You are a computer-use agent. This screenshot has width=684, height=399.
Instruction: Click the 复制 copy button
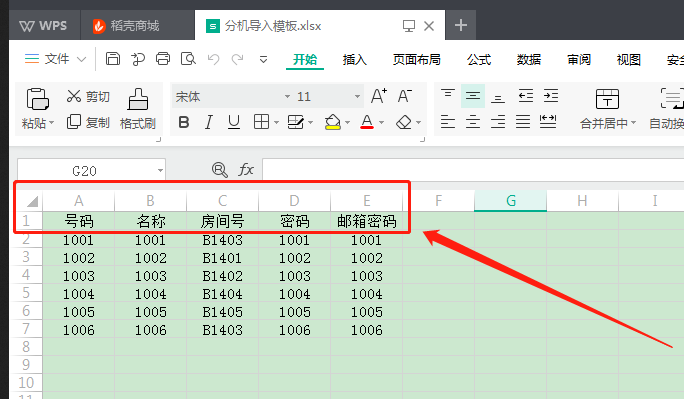(x=88, y=123)
